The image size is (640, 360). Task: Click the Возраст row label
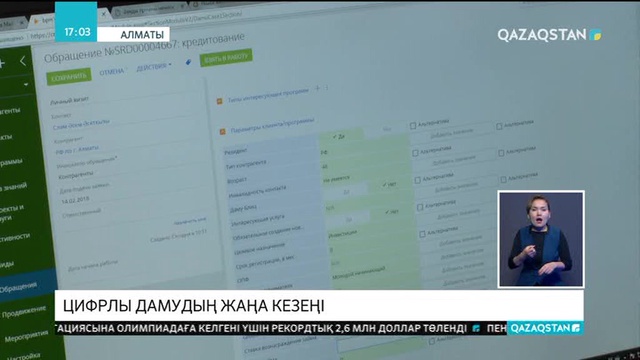237,180
